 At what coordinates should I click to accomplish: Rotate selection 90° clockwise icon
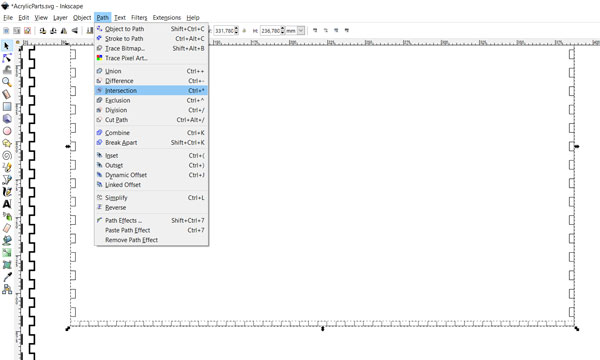[54, 30]
